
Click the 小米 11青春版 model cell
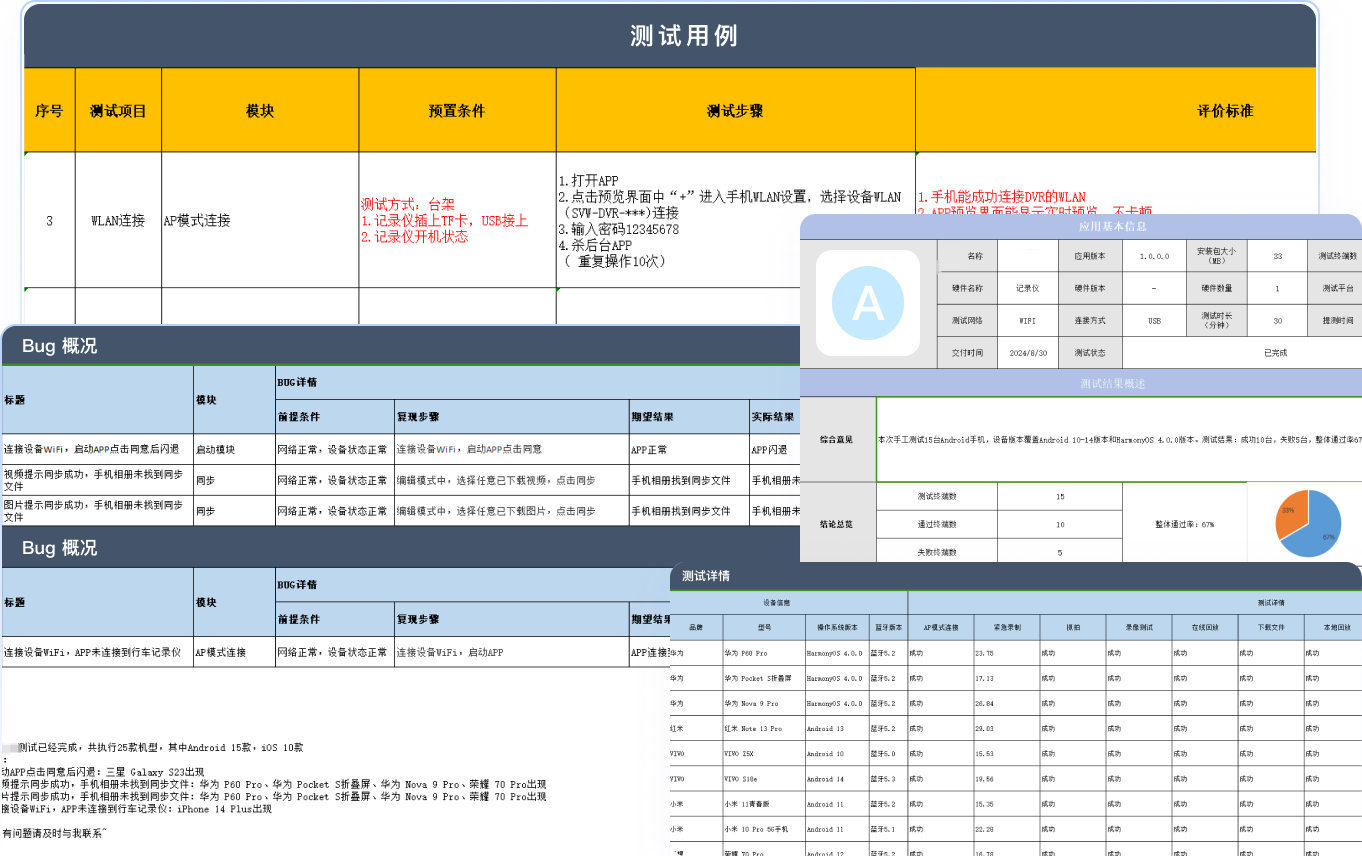pyautogui.click(x=764, y=803)
